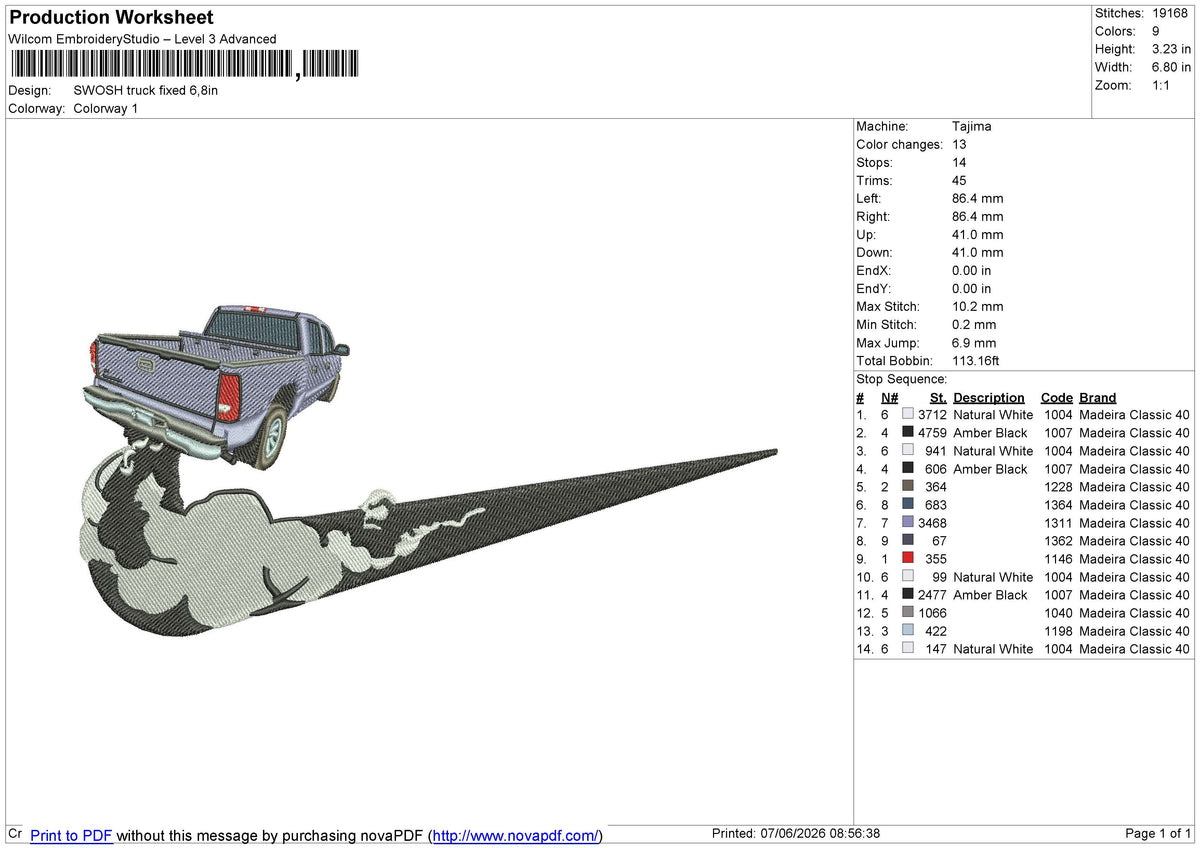Viewport: 1200px width, 848px height.
Task: Click the machine value Tajima
Action: [972, 127]
